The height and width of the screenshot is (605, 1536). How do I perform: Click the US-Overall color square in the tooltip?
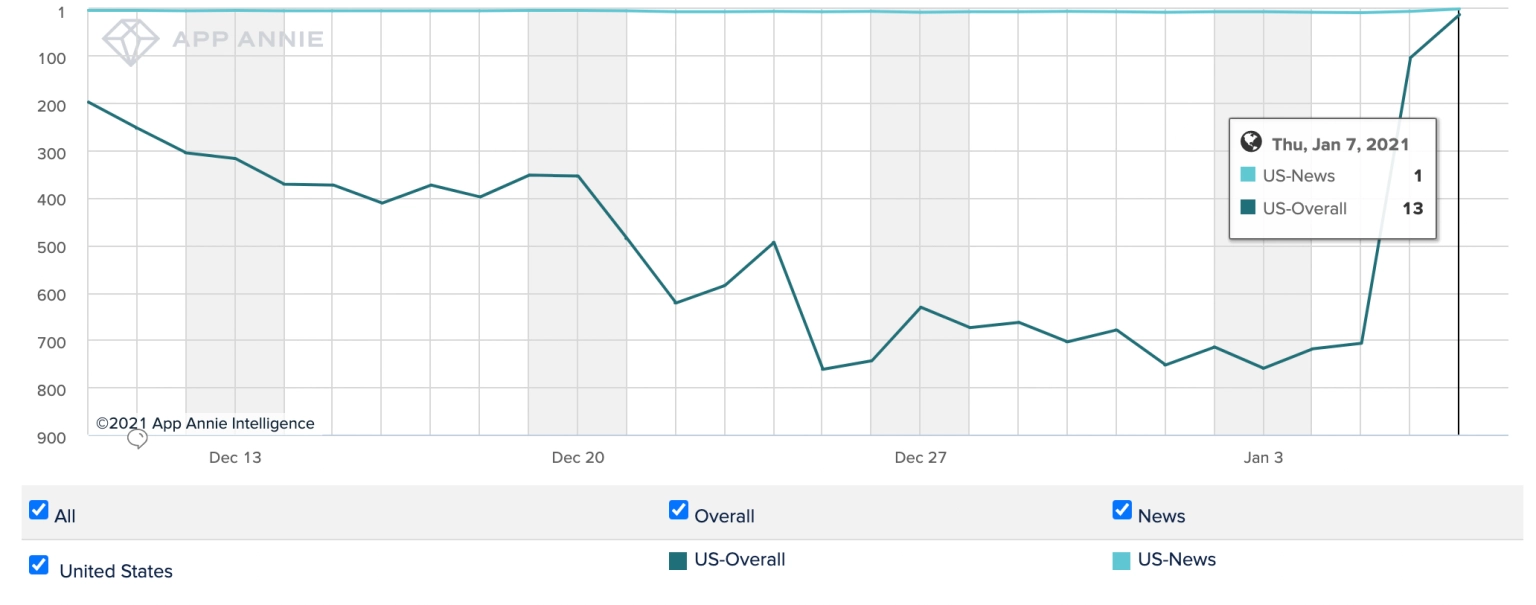coord(1247,208)
